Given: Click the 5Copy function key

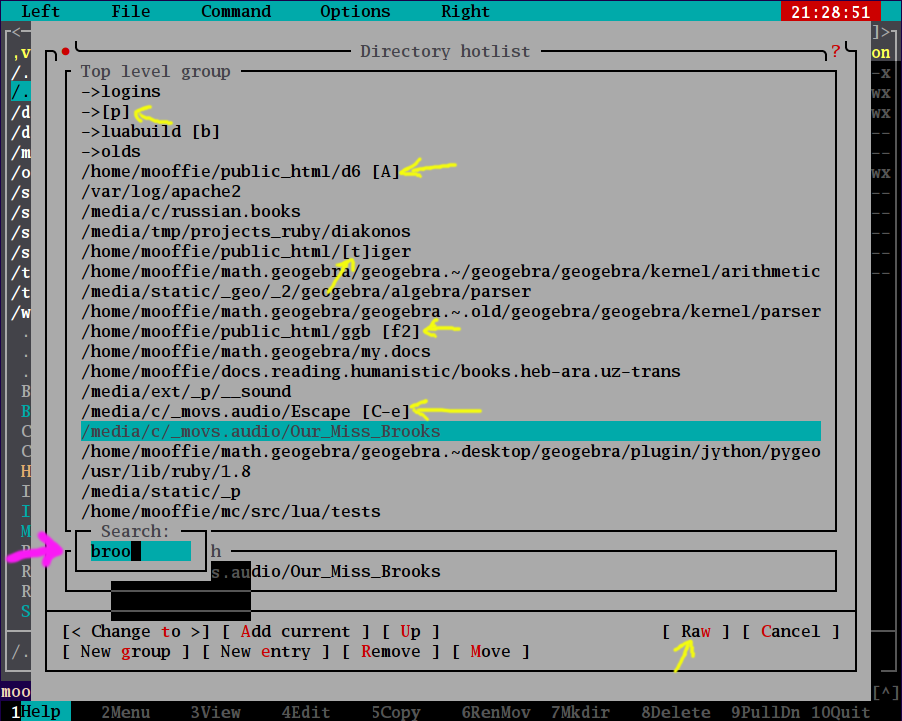Looking at the screenshot, I should coord(396,712).
